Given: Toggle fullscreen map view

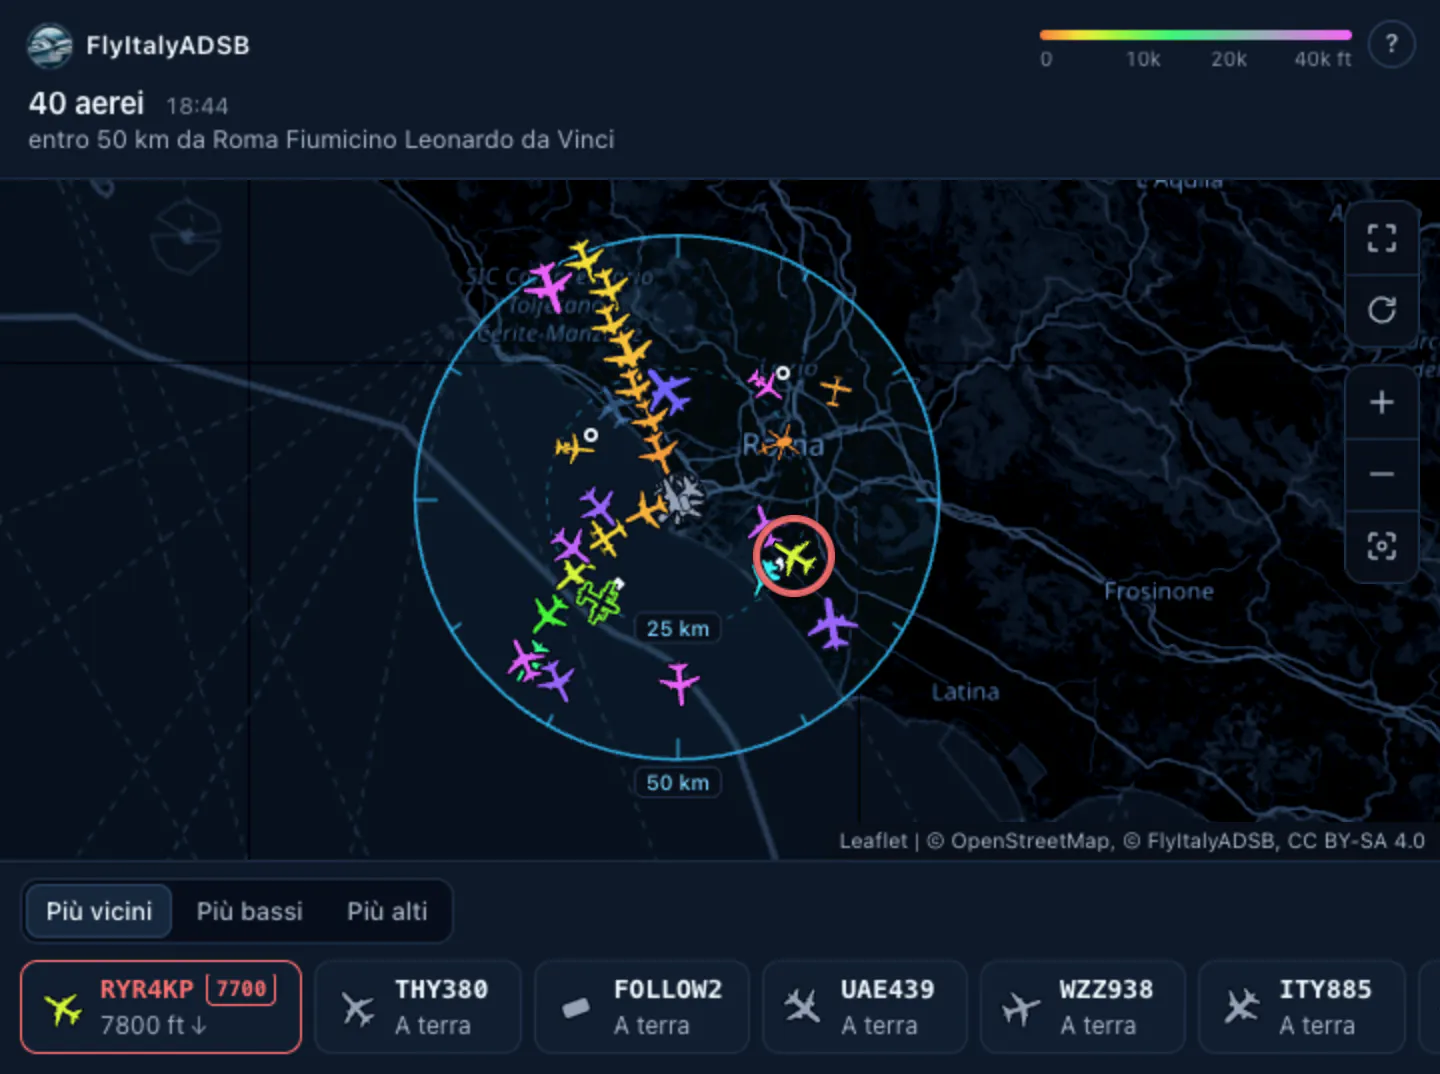Looking at the screenshot, I should coord(1381,238).
